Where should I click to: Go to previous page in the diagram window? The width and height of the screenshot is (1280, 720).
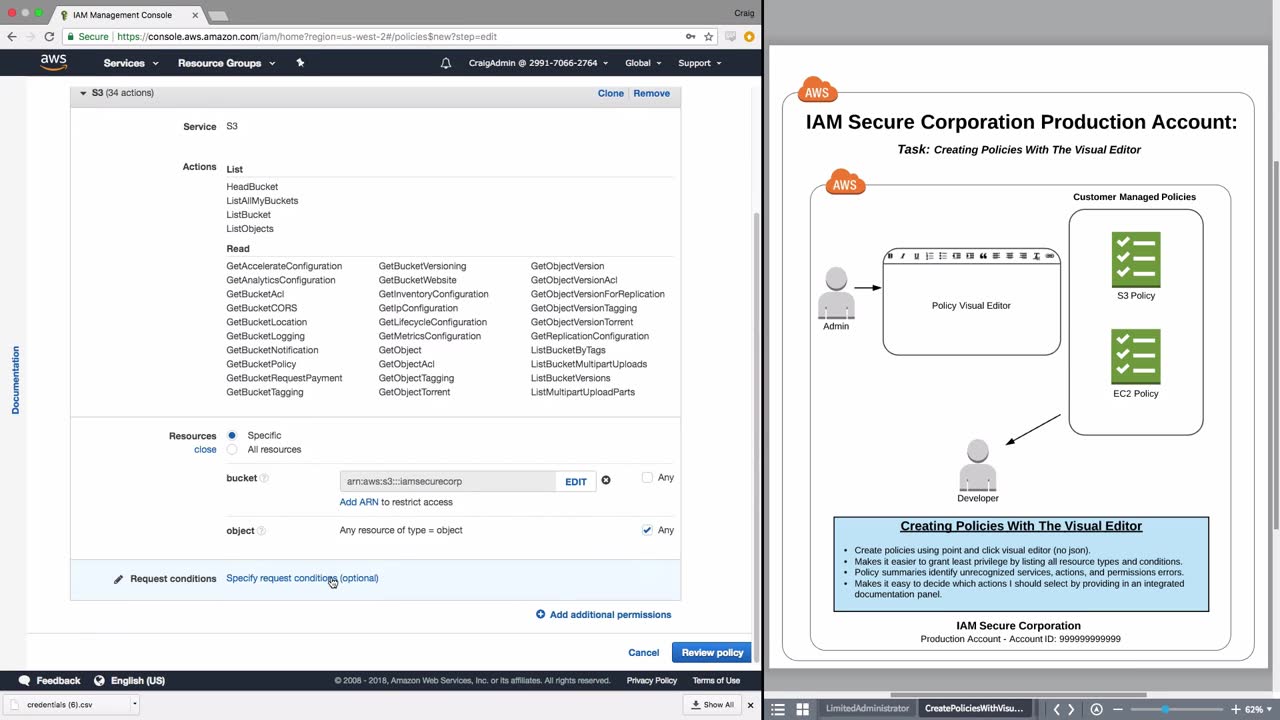1056,709
